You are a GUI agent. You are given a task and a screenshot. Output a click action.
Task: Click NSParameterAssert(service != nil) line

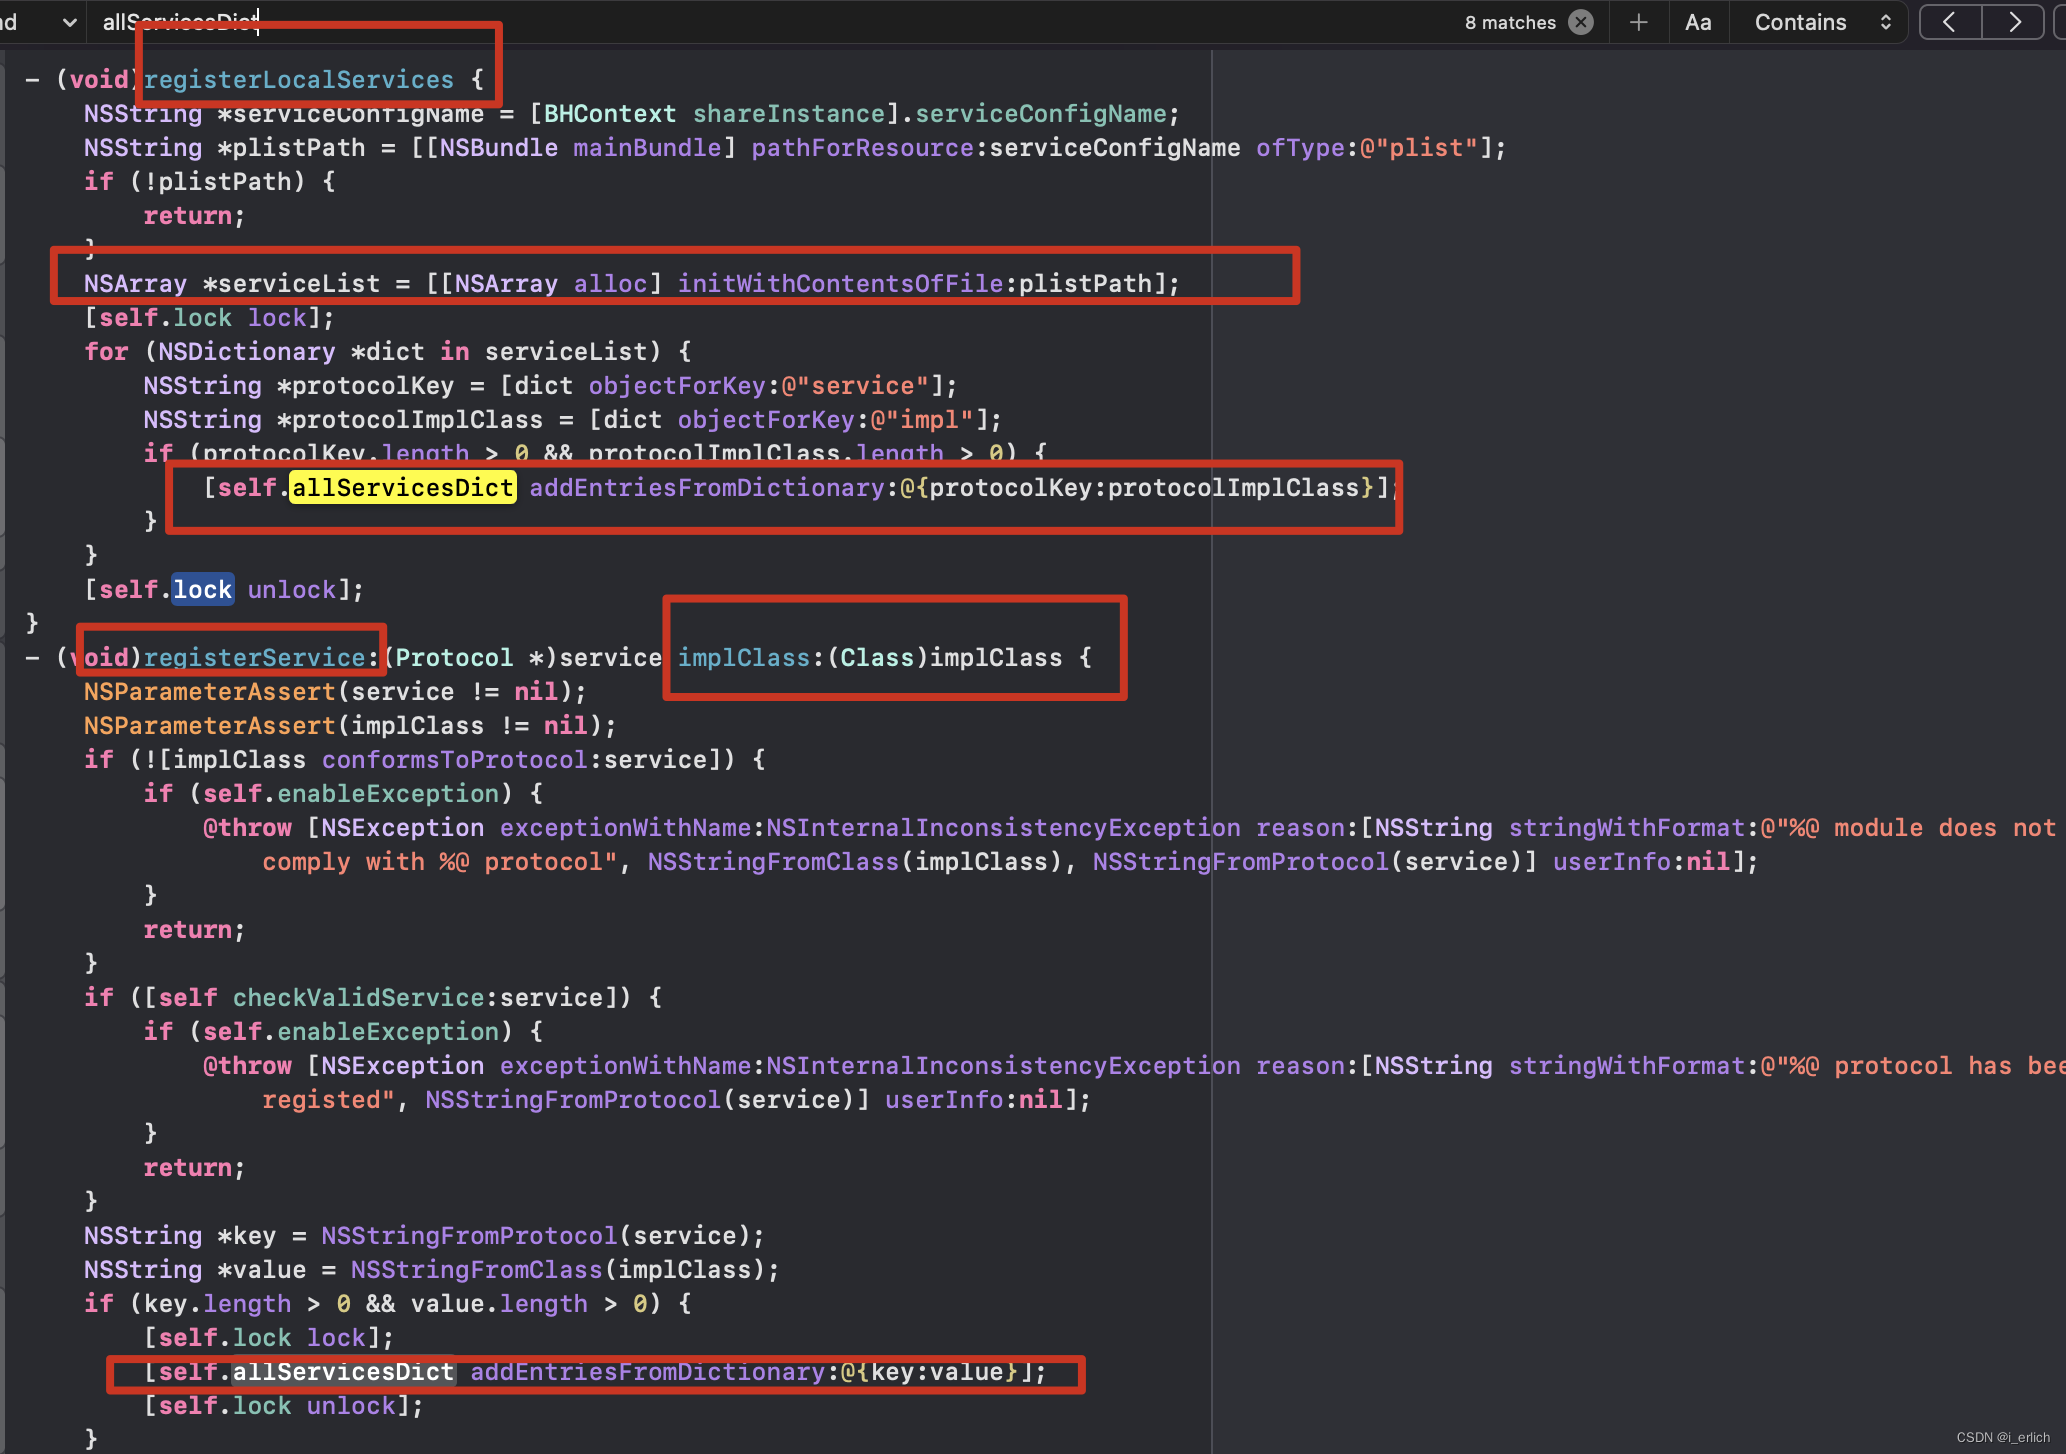(335, 692)
